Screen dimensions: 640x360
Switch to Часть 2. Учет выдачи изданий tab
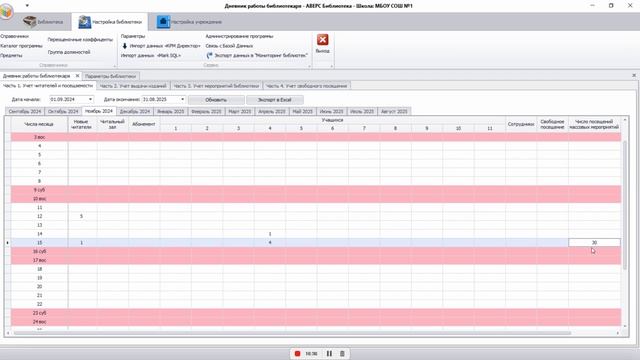click(x=133, y=86)
